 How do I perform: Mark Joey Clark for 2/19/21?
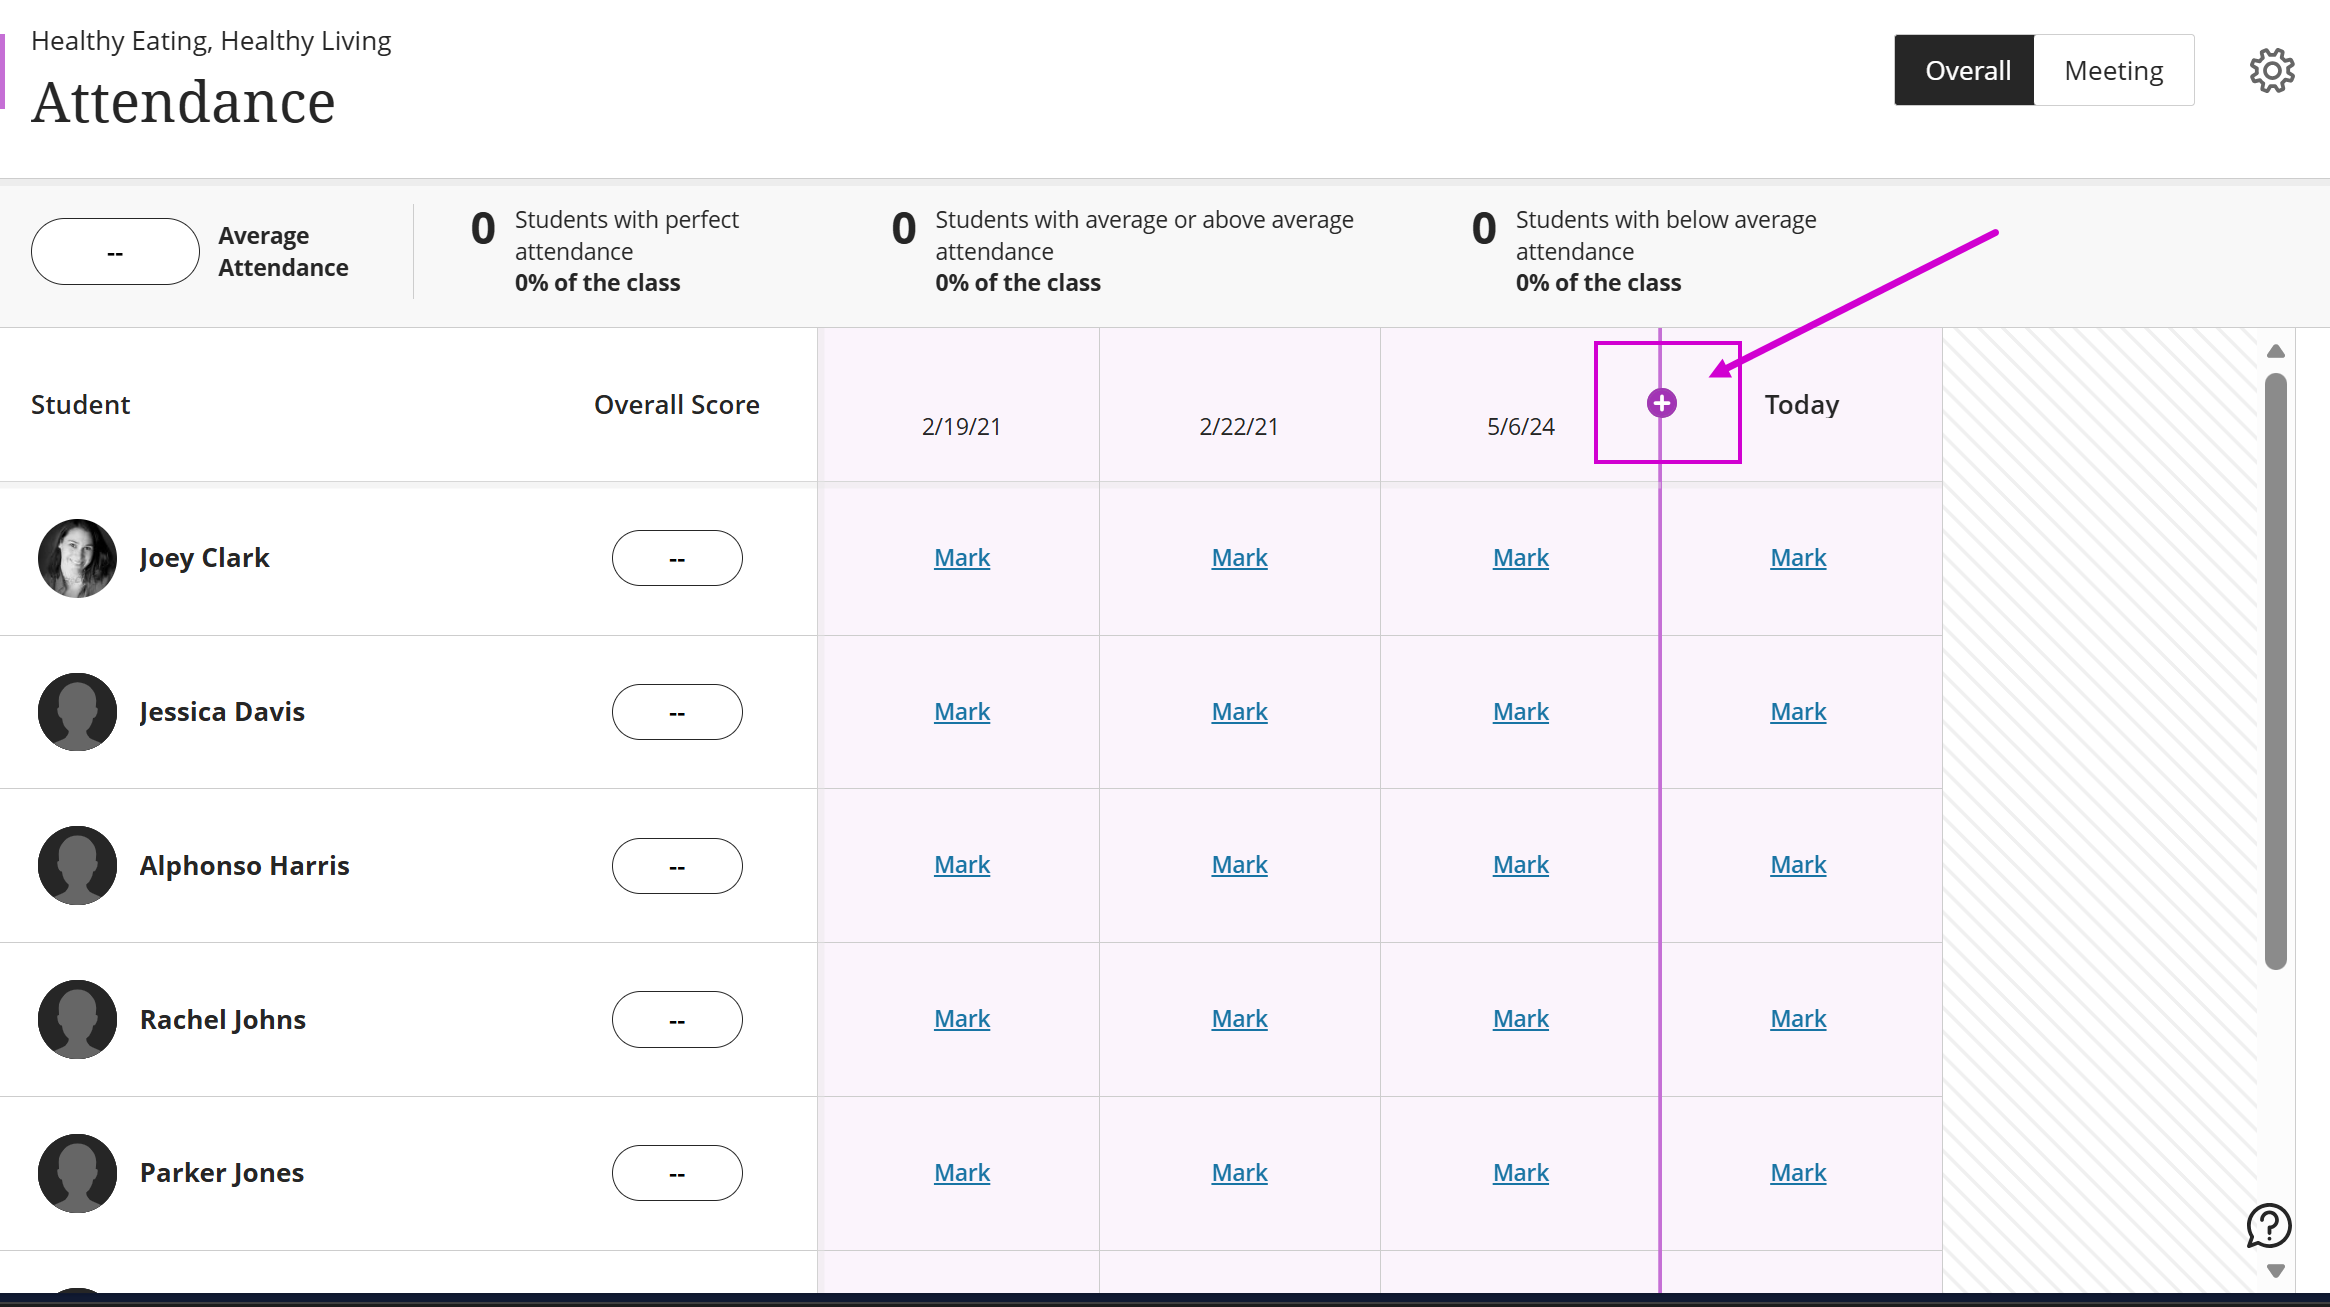[x=962, y=558]
